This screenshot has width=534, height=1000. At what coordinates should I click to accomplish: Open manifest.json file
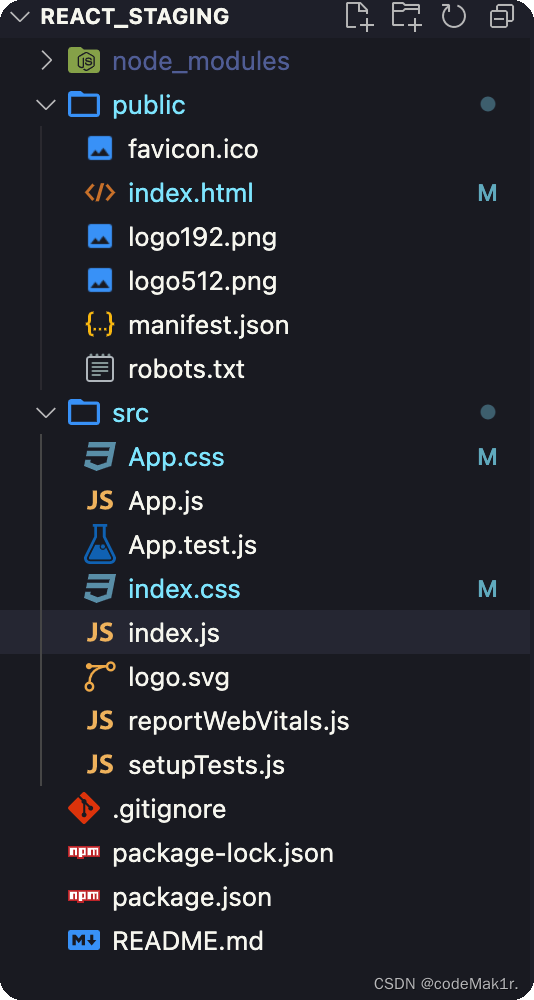(x=209, y=326)
